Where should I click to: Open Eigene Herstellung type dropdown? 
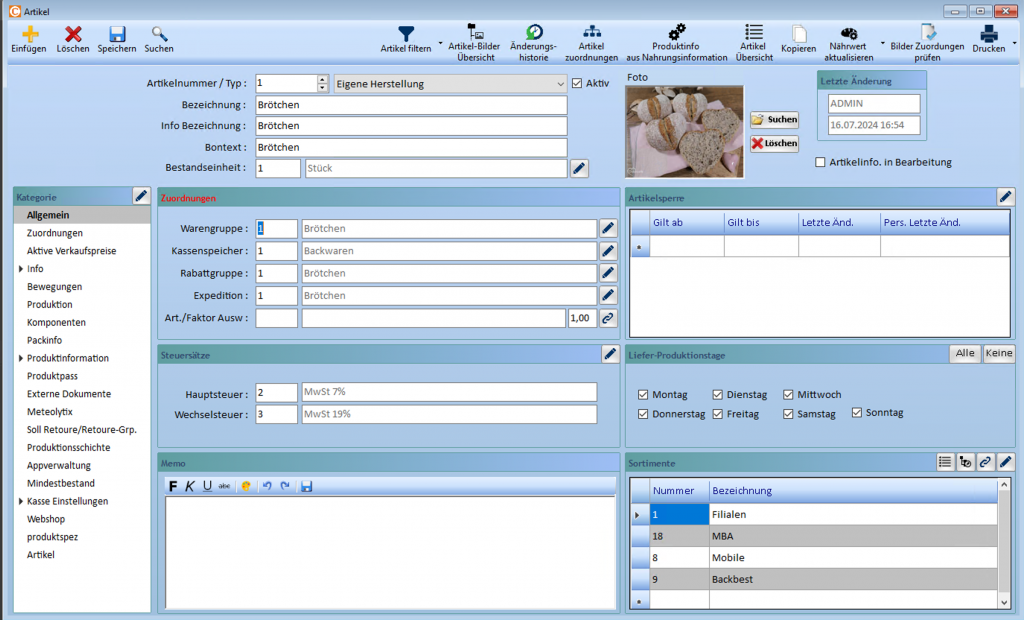(x=559, y=84)
